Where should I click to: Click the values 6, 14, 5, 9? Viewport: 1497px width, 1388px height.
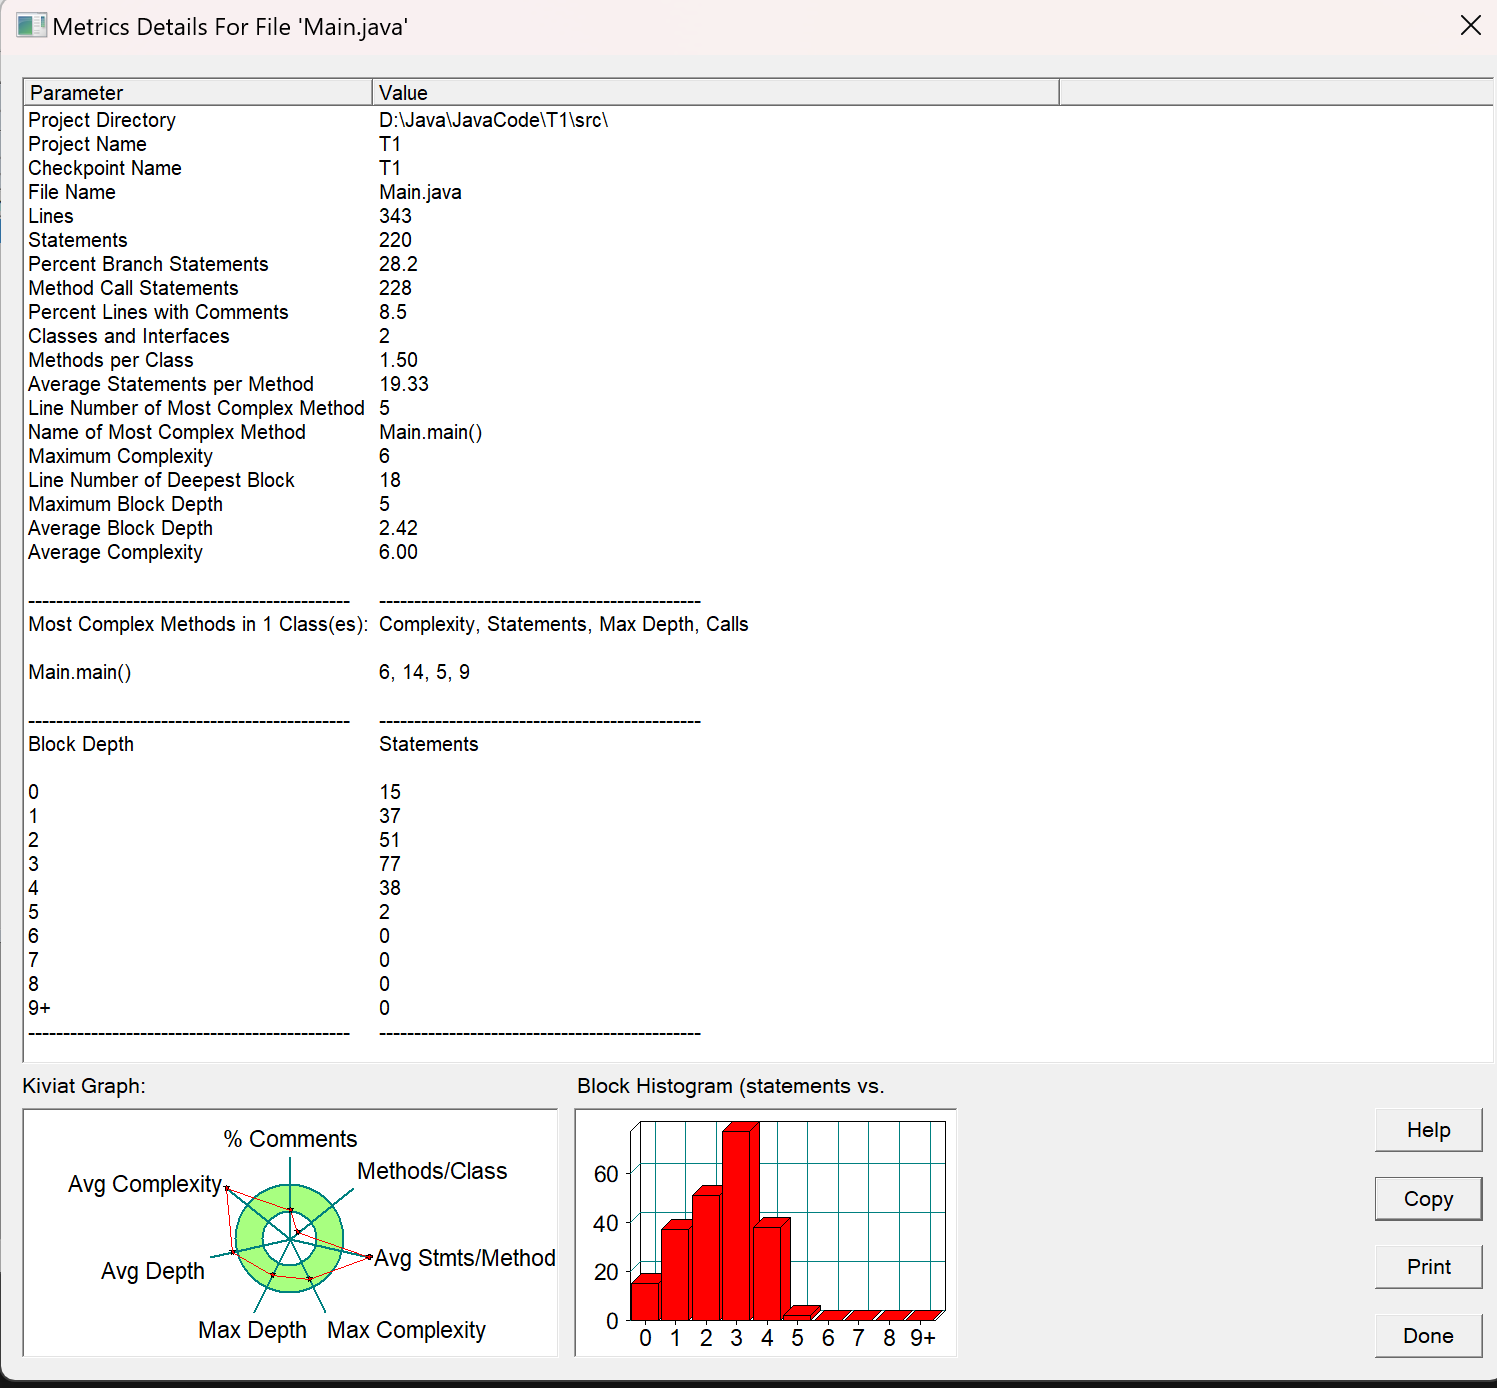pyautogui.click(x=424, y=672)
